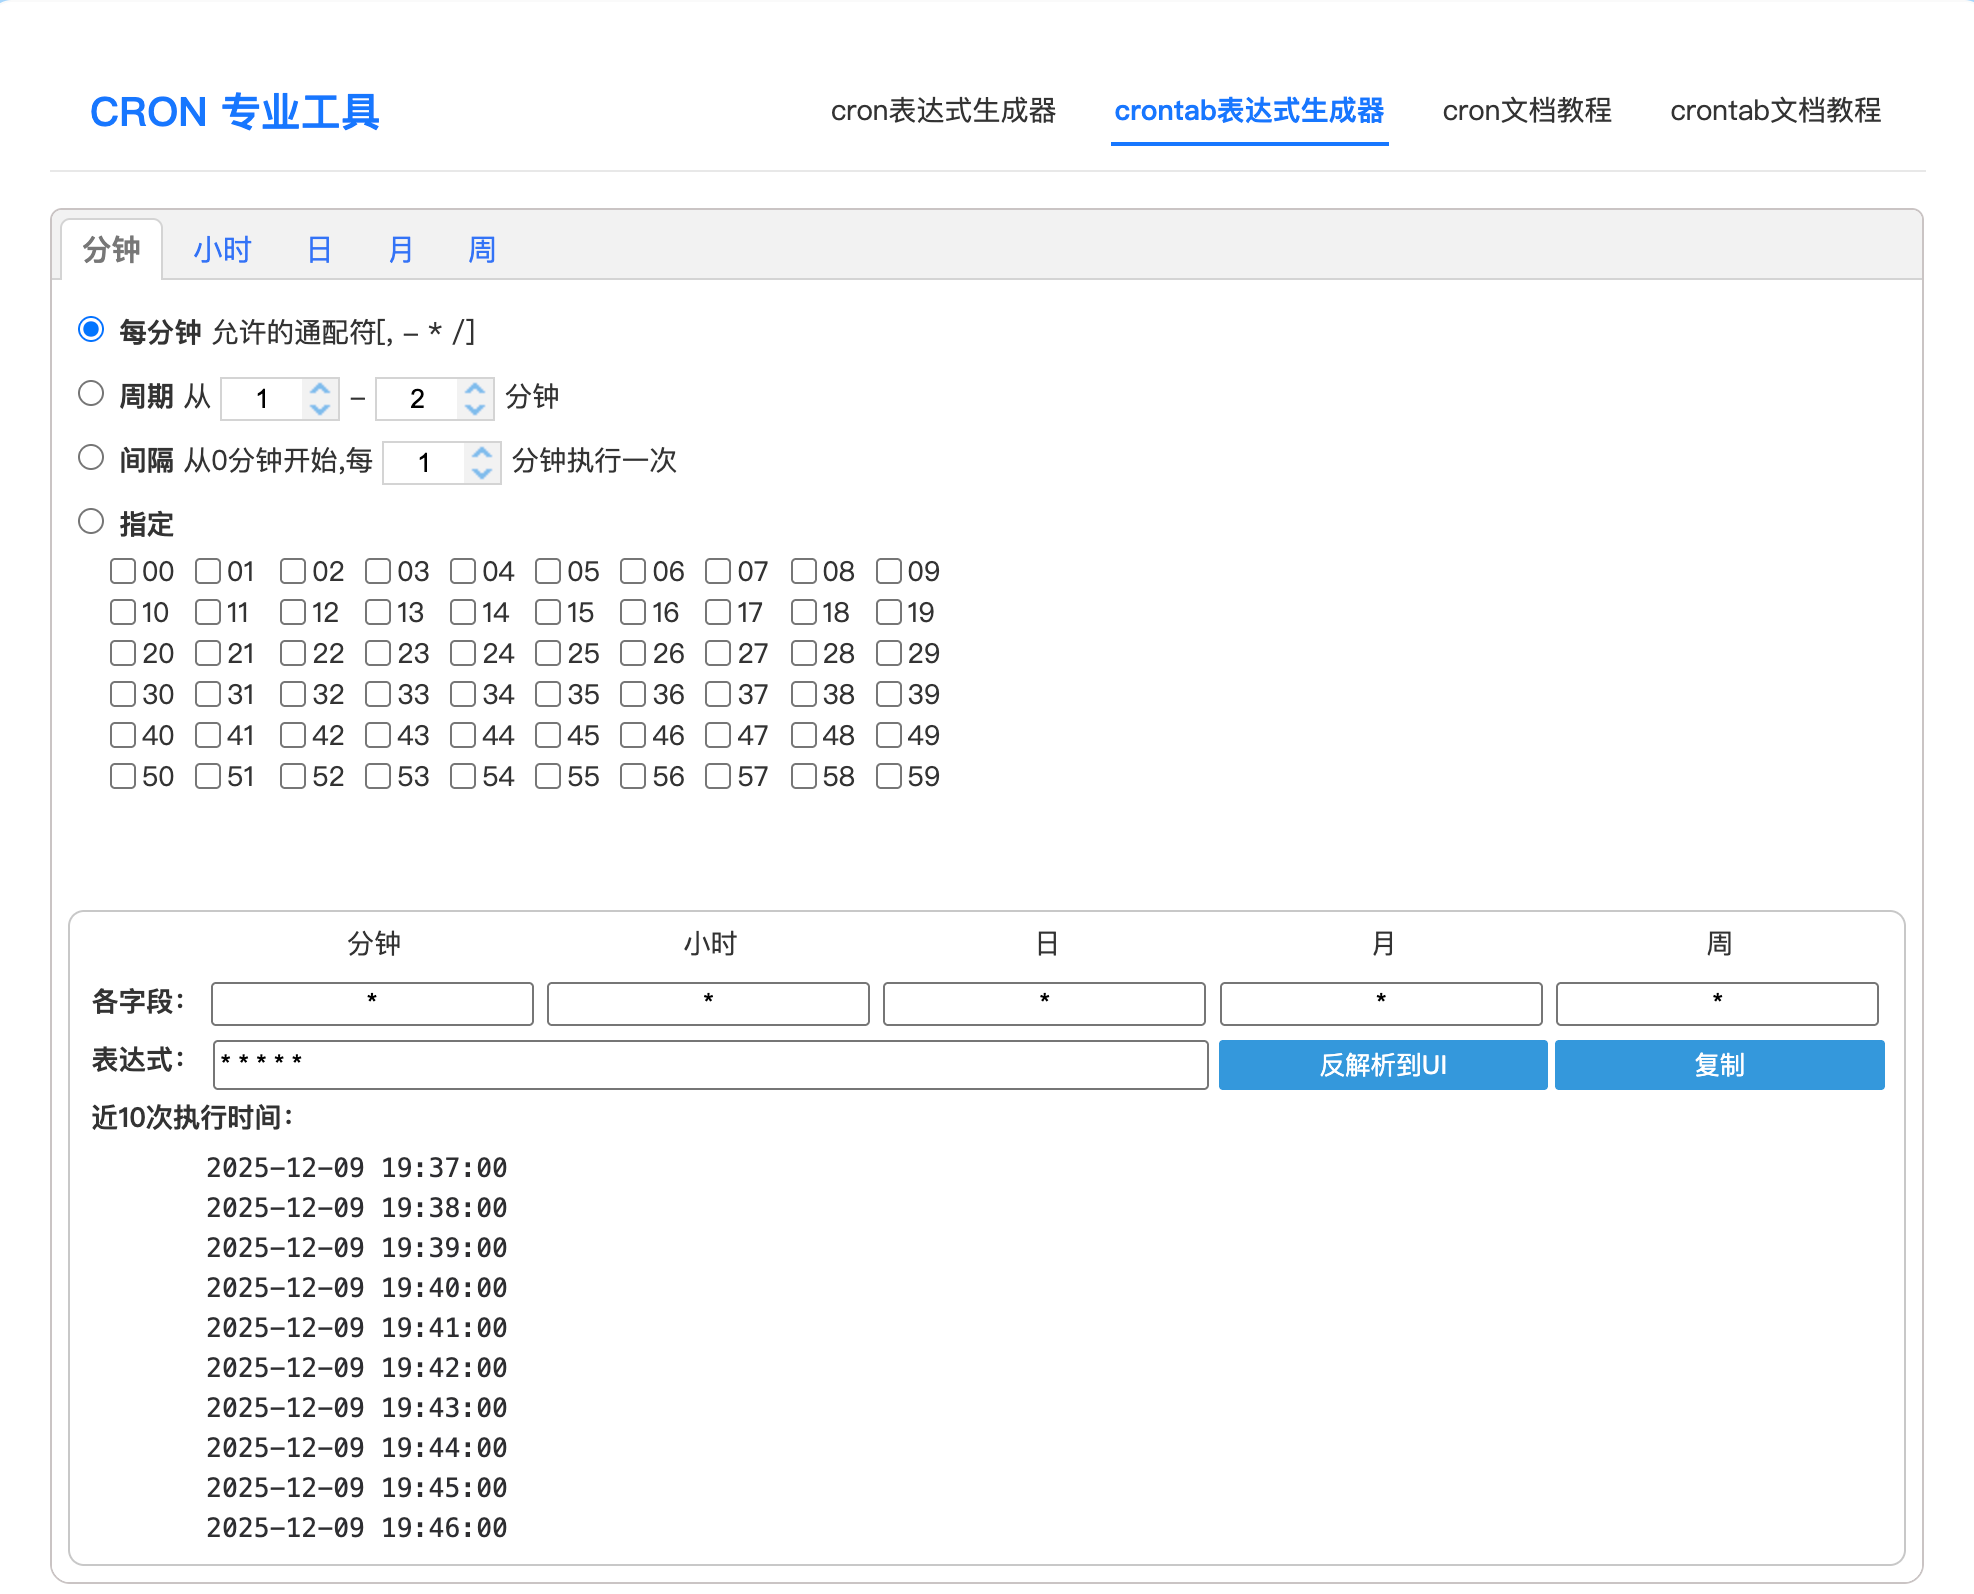Select the 周期 radio option
The width and height of the screenshot is (1974, 1594).
91,394
